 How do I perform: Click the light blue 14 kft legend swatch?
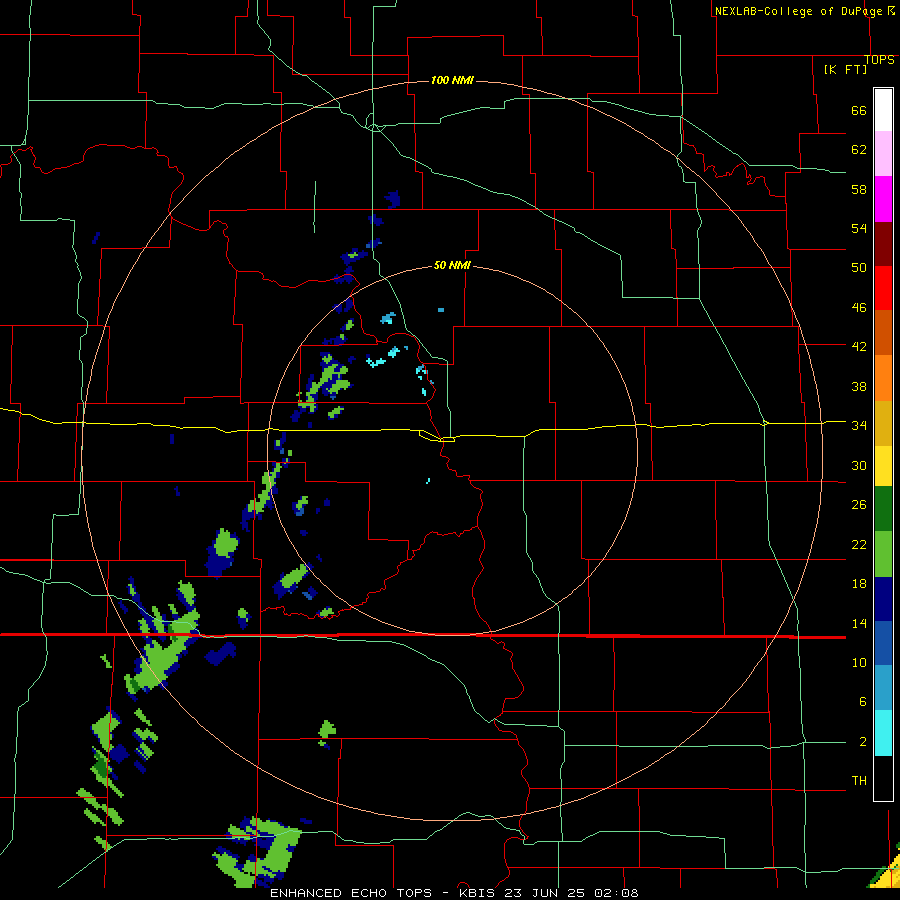[x=883, y=688]
